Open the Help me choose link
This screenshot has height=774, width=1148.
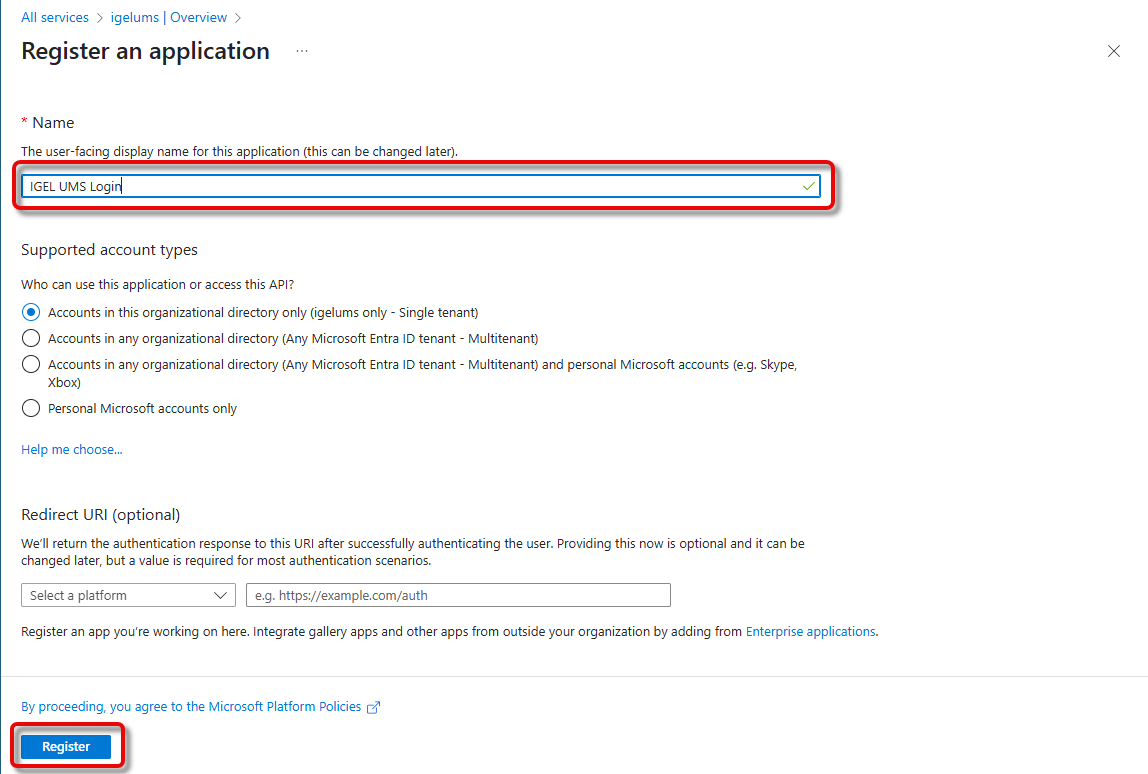pyautogui.click(x=72, y=450)
